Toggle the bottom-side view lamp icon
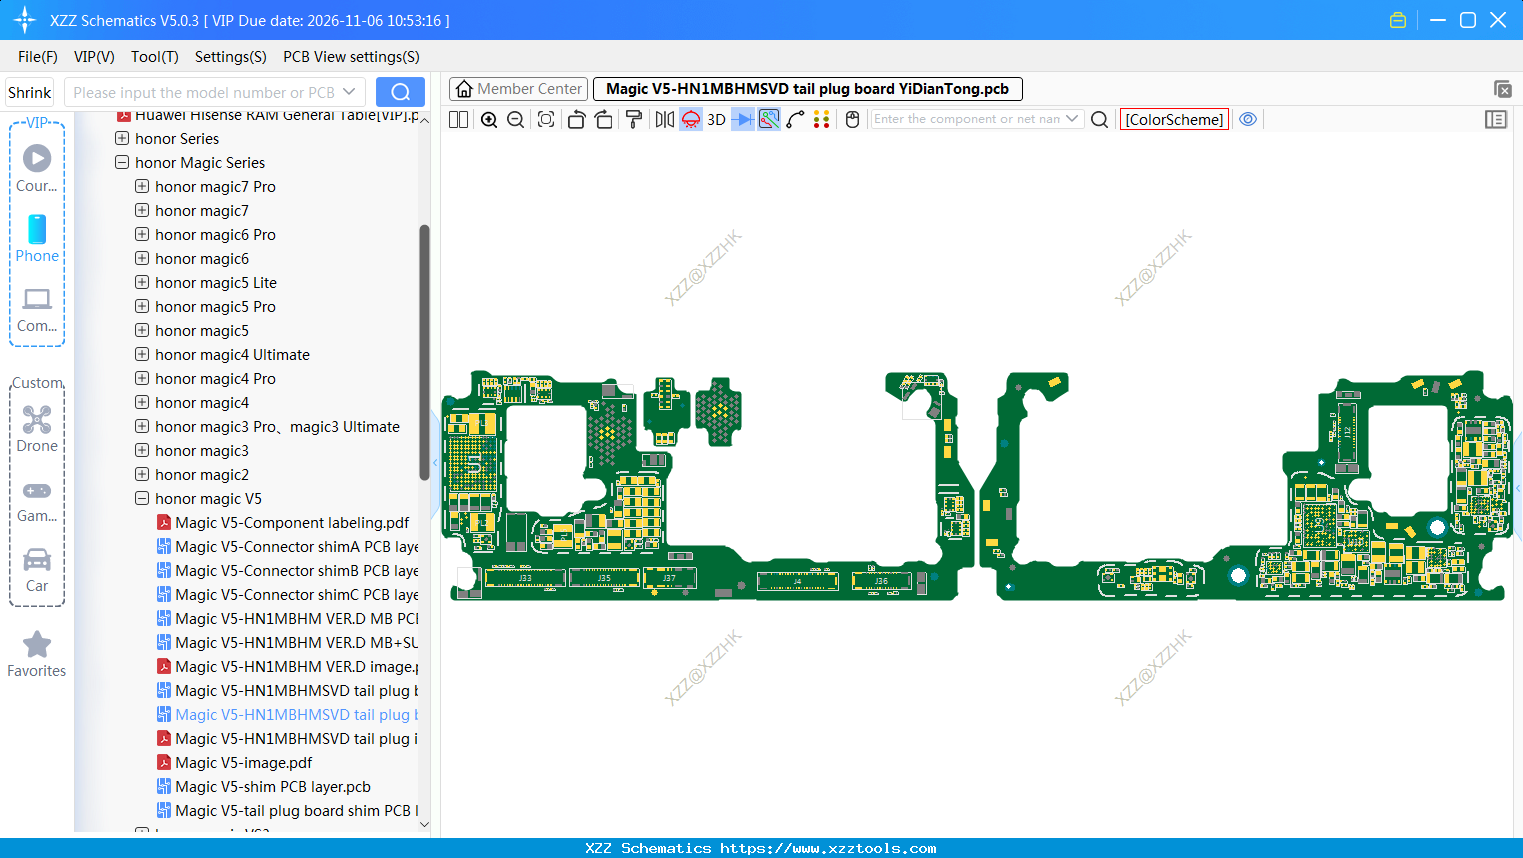The image size is (1523, 858). coord(689,119)
